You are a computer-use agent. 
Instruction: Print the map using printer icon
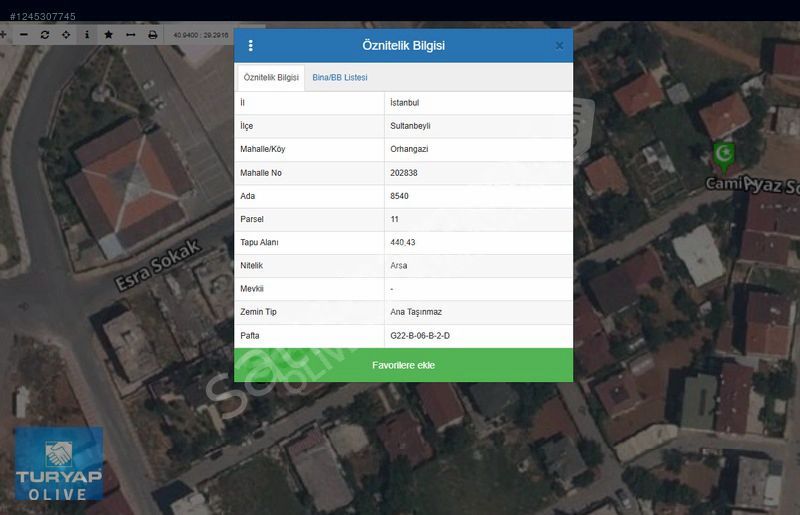coord(152,34)
